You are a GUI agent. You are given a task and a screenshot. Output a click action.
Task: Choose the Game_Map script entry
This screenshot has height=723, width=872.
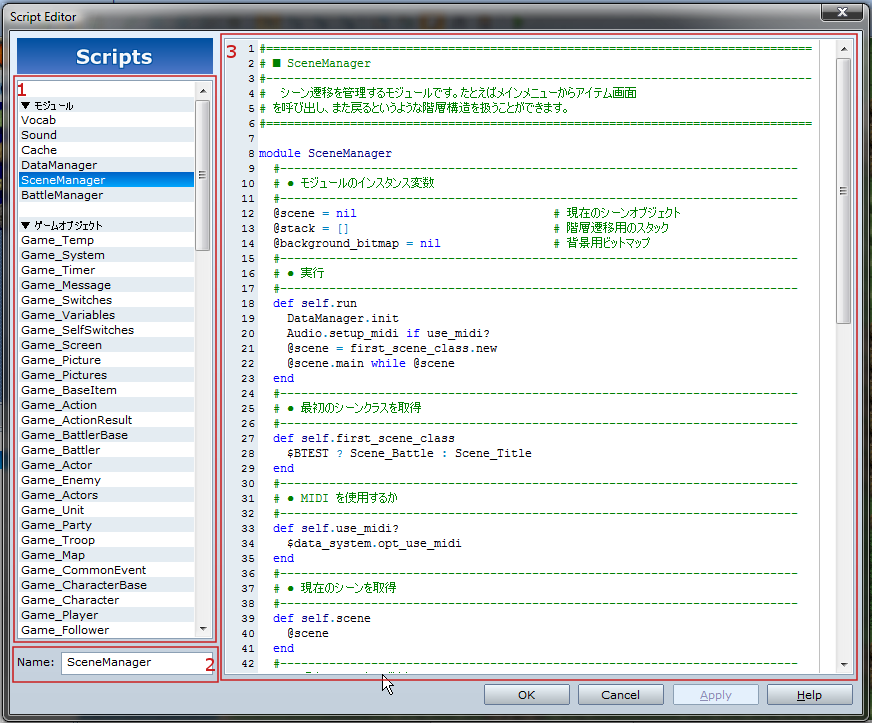click(x=53, y=555)
